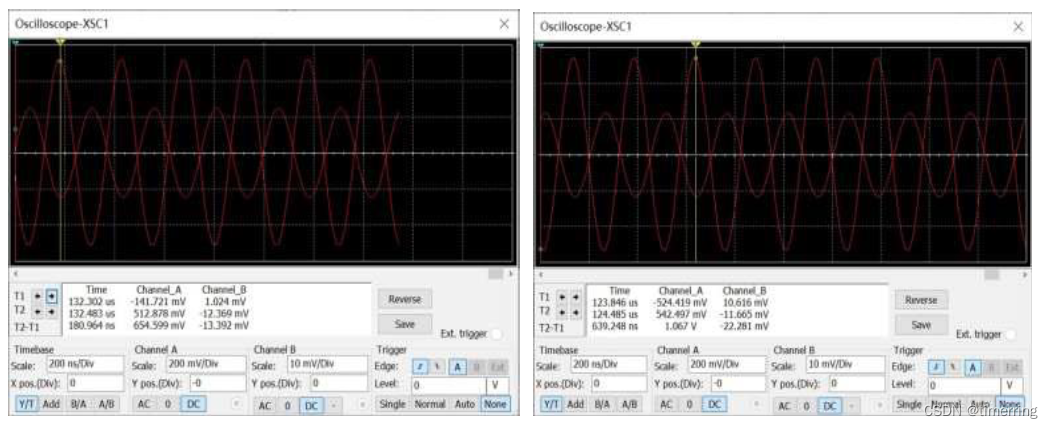Click Channel B Scale field, right oscilloscope
Image resolution: width=1053 pixels, height=428 pixels.
pos(843,365)
